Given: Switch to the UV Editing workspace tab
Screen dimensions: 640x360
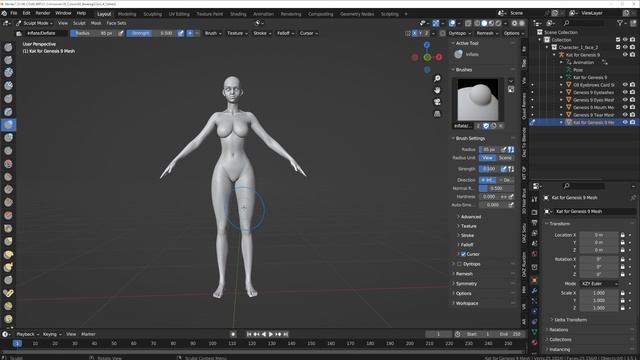Looking at the screenshot, I should [x=179, y=14].
